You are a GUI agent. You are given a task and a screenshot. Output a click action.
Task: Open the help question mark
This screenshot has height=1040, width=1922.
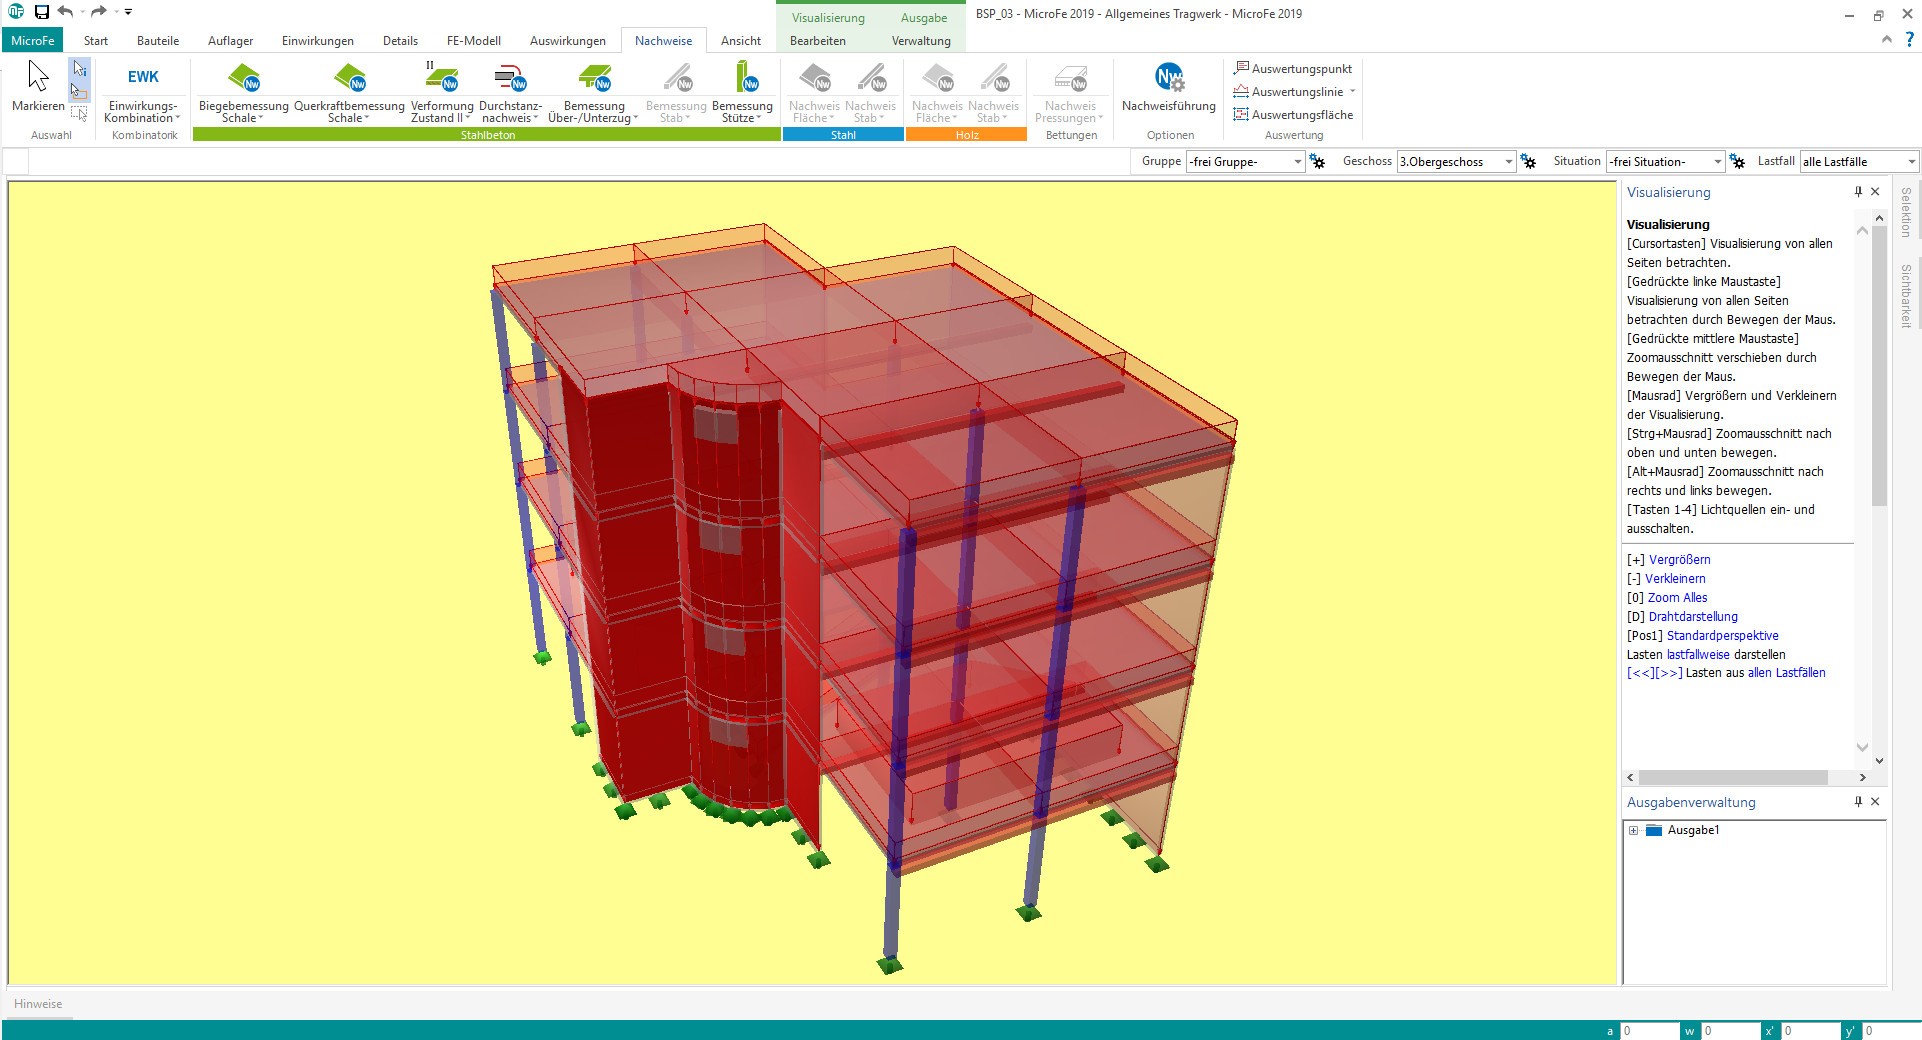click(x=1909, y=39)
